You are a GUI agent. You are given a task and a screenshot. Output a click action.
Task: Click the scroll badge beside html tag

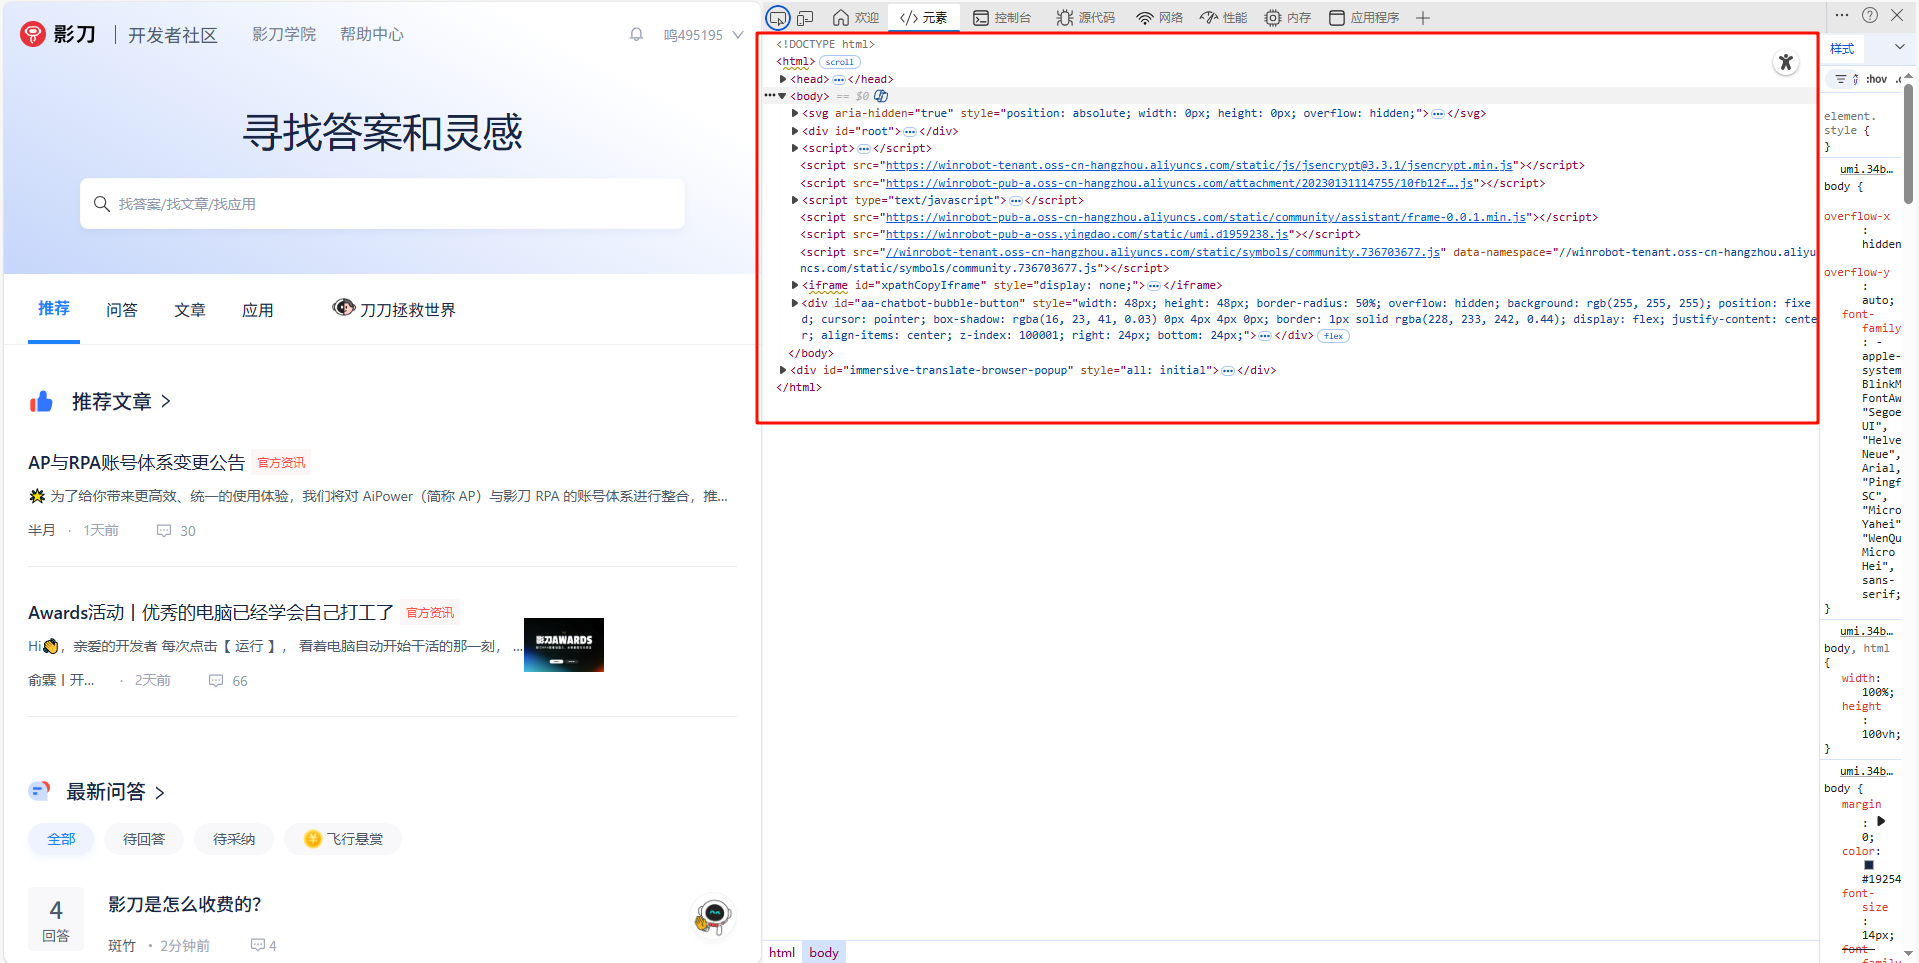(x=840, y=62)
